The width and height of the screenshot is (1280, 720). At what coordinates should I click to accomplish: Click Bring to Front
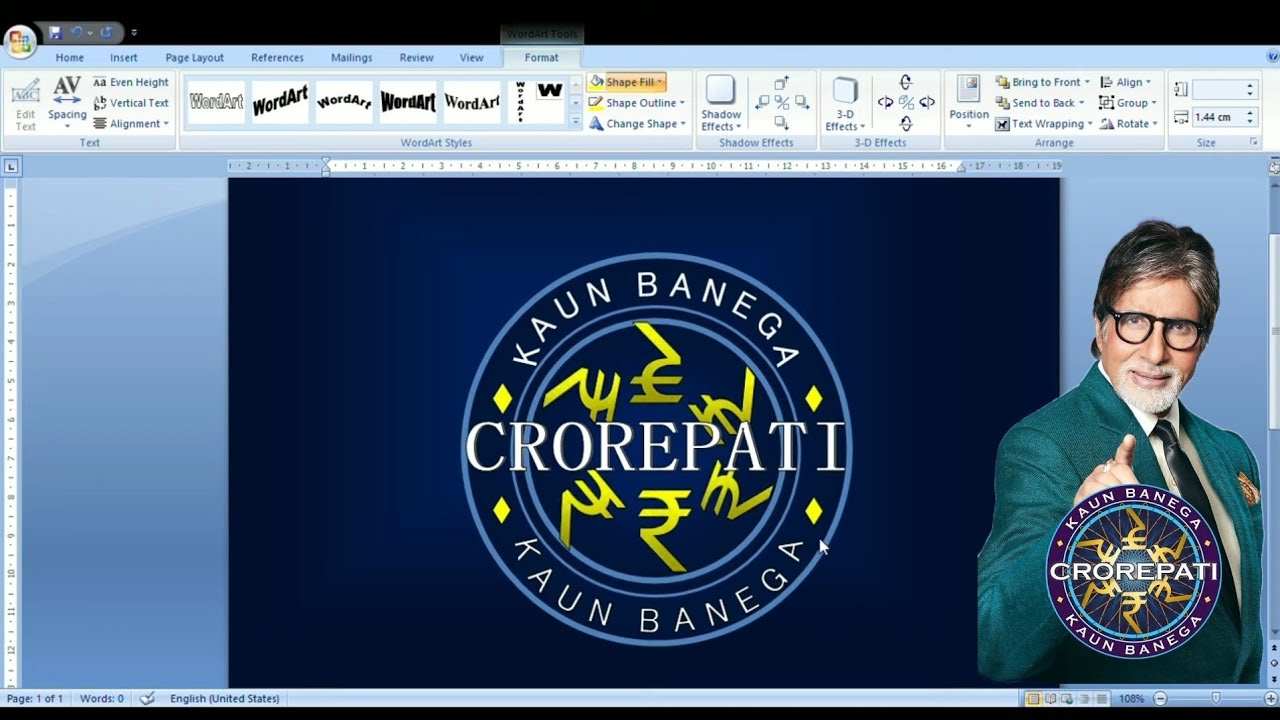1043,82
